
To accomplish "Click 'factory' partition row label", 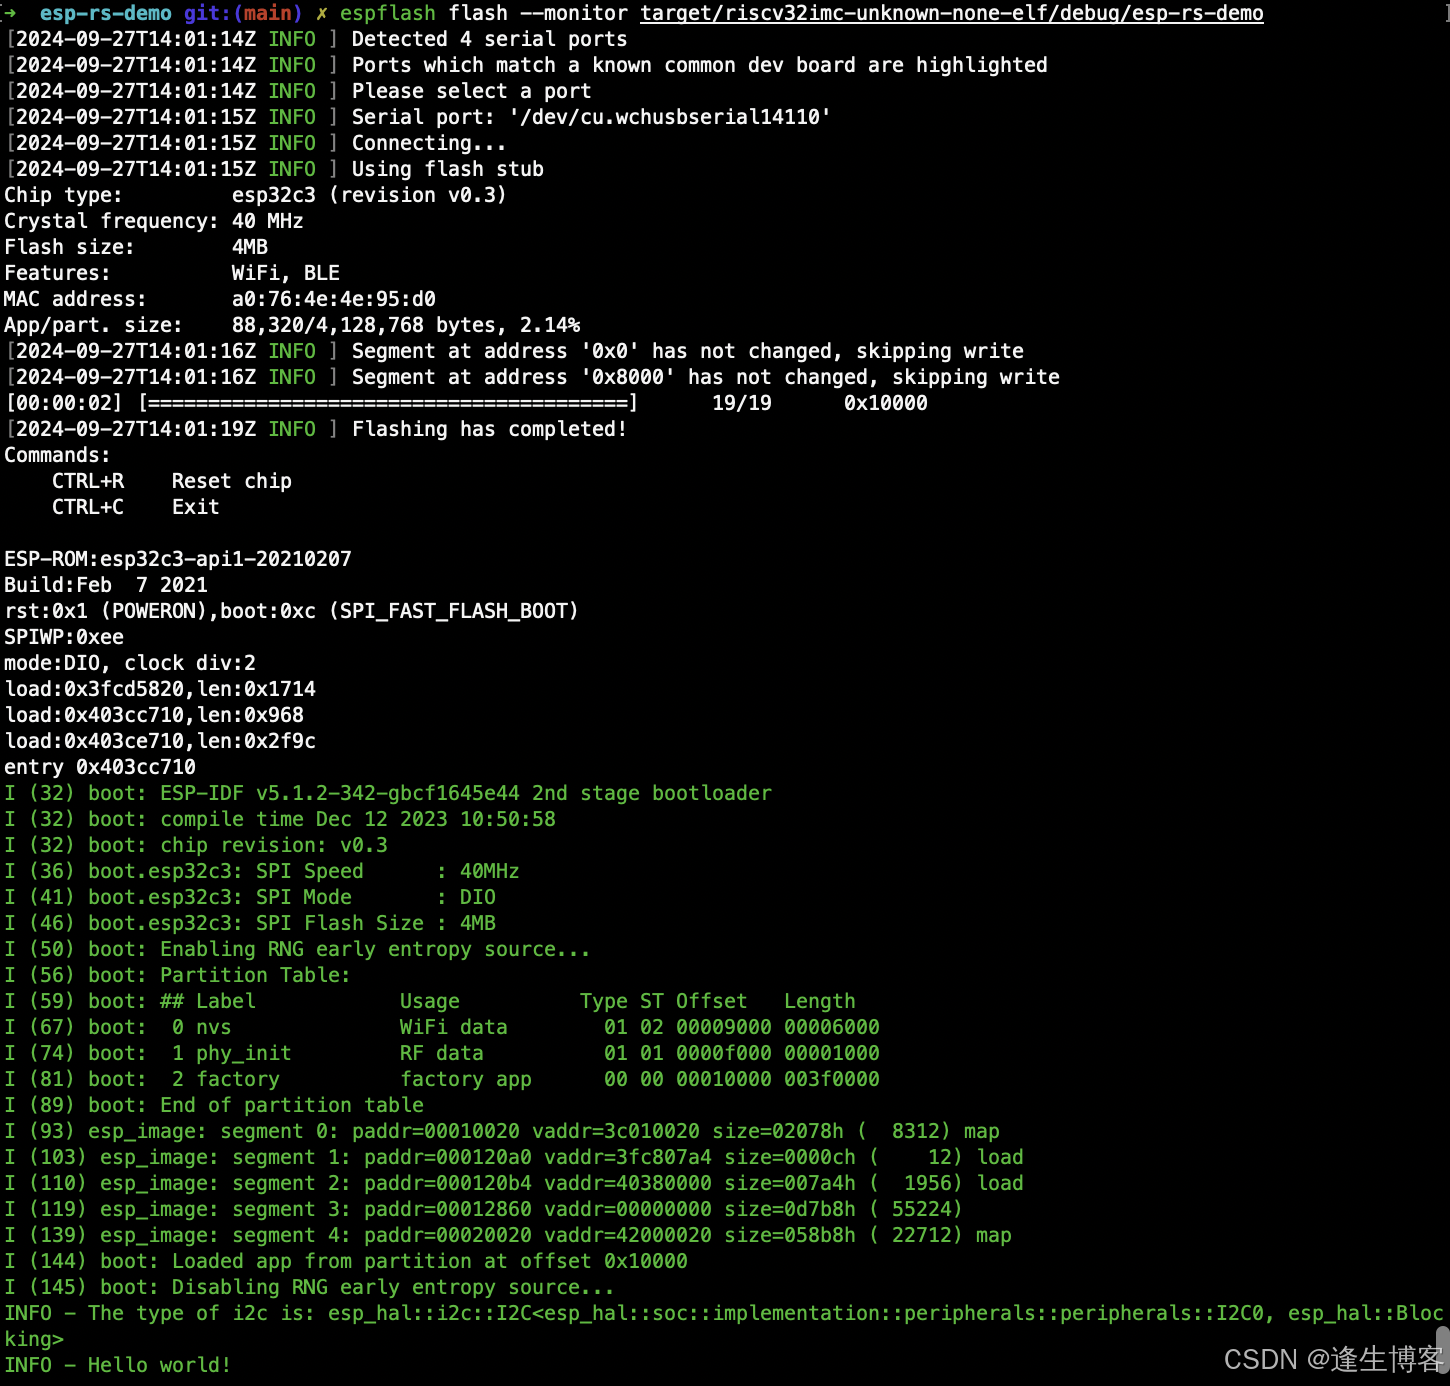I will [238, 1079].
